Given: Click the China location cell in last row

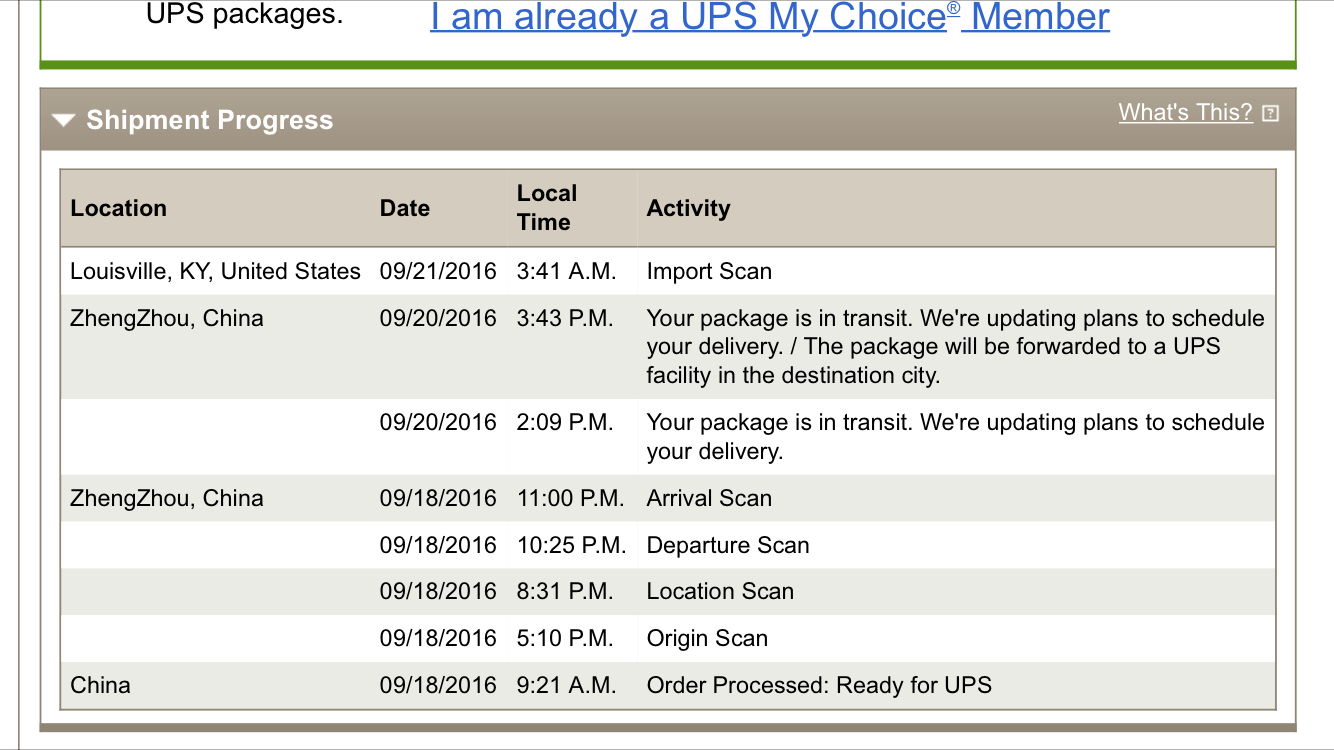Looking at the screenshot, I should pyautogui.click(x=100, y=685).
